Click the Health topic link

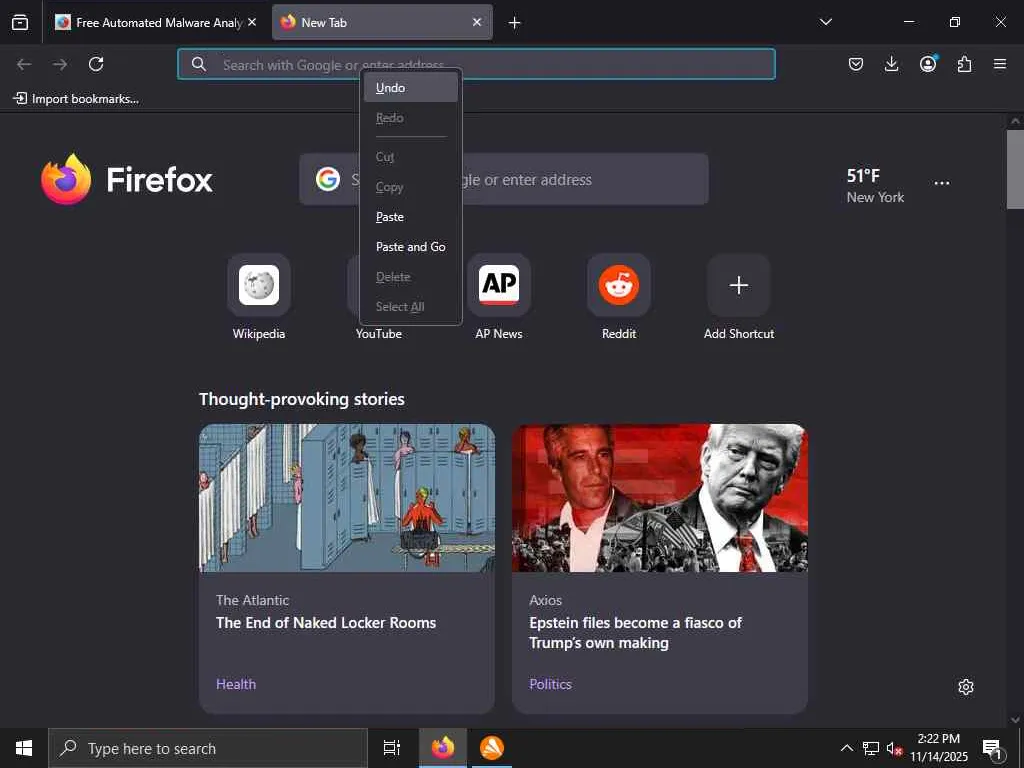pyautogui.click(x=236, y=684)
